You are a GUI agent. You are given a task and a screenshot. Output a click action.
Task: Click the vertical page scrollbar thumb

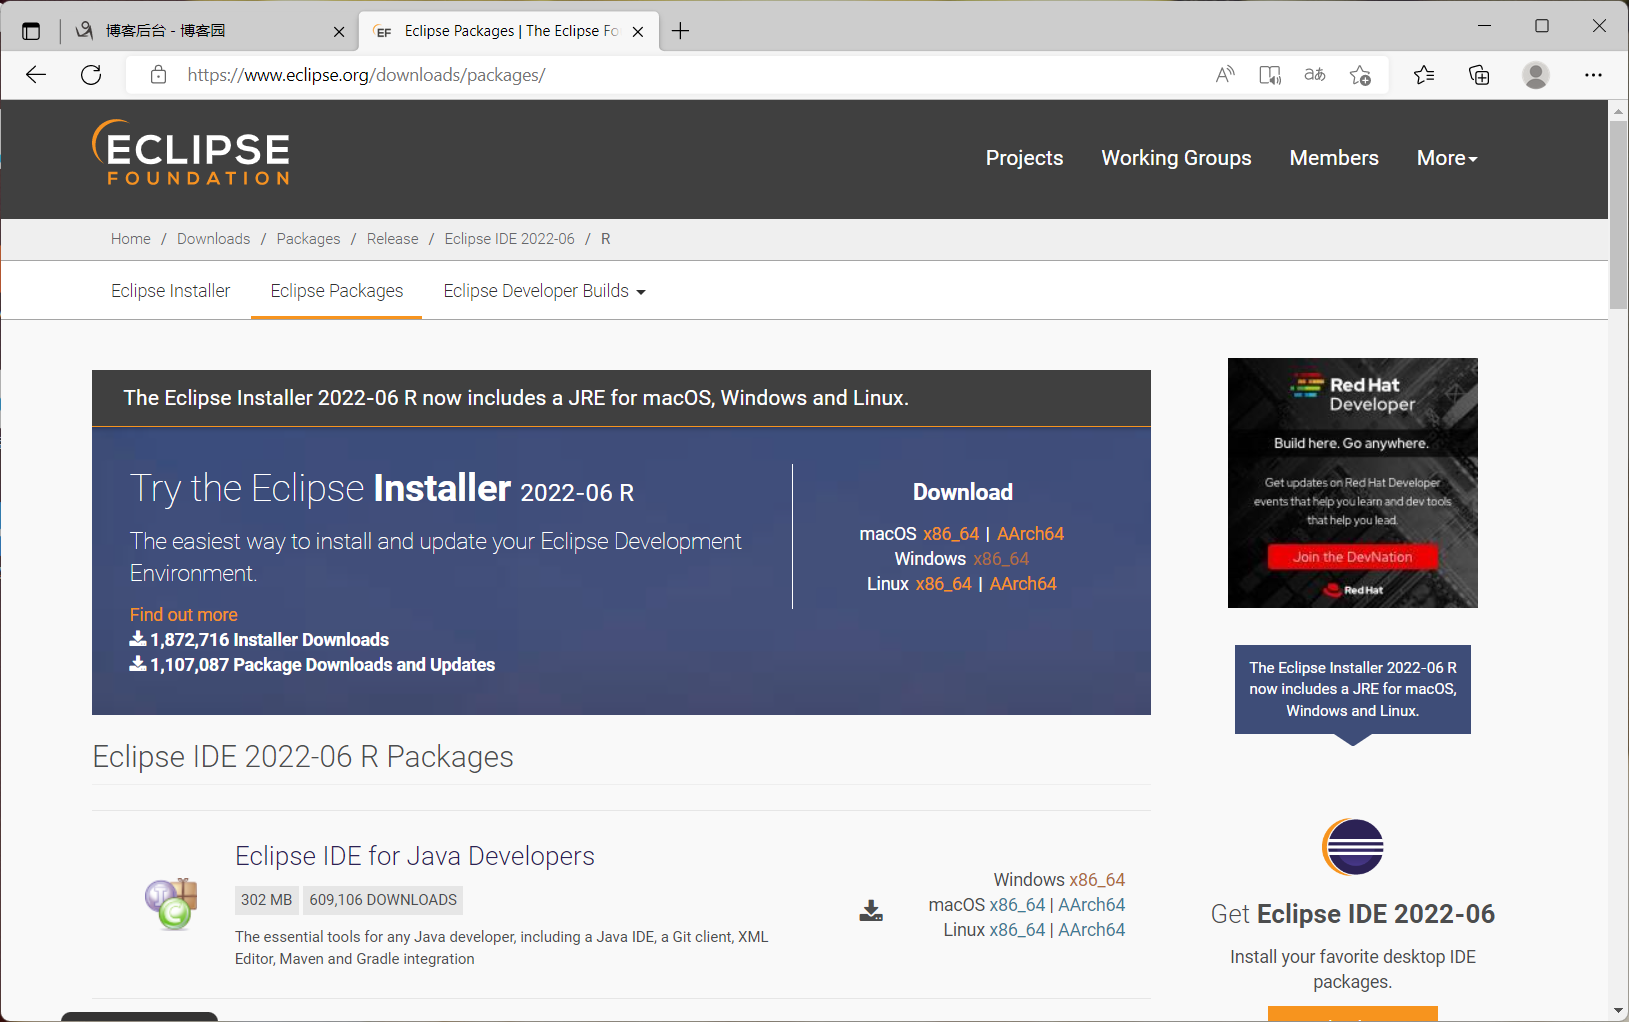pyautogui.click(x=1618, y=215)
